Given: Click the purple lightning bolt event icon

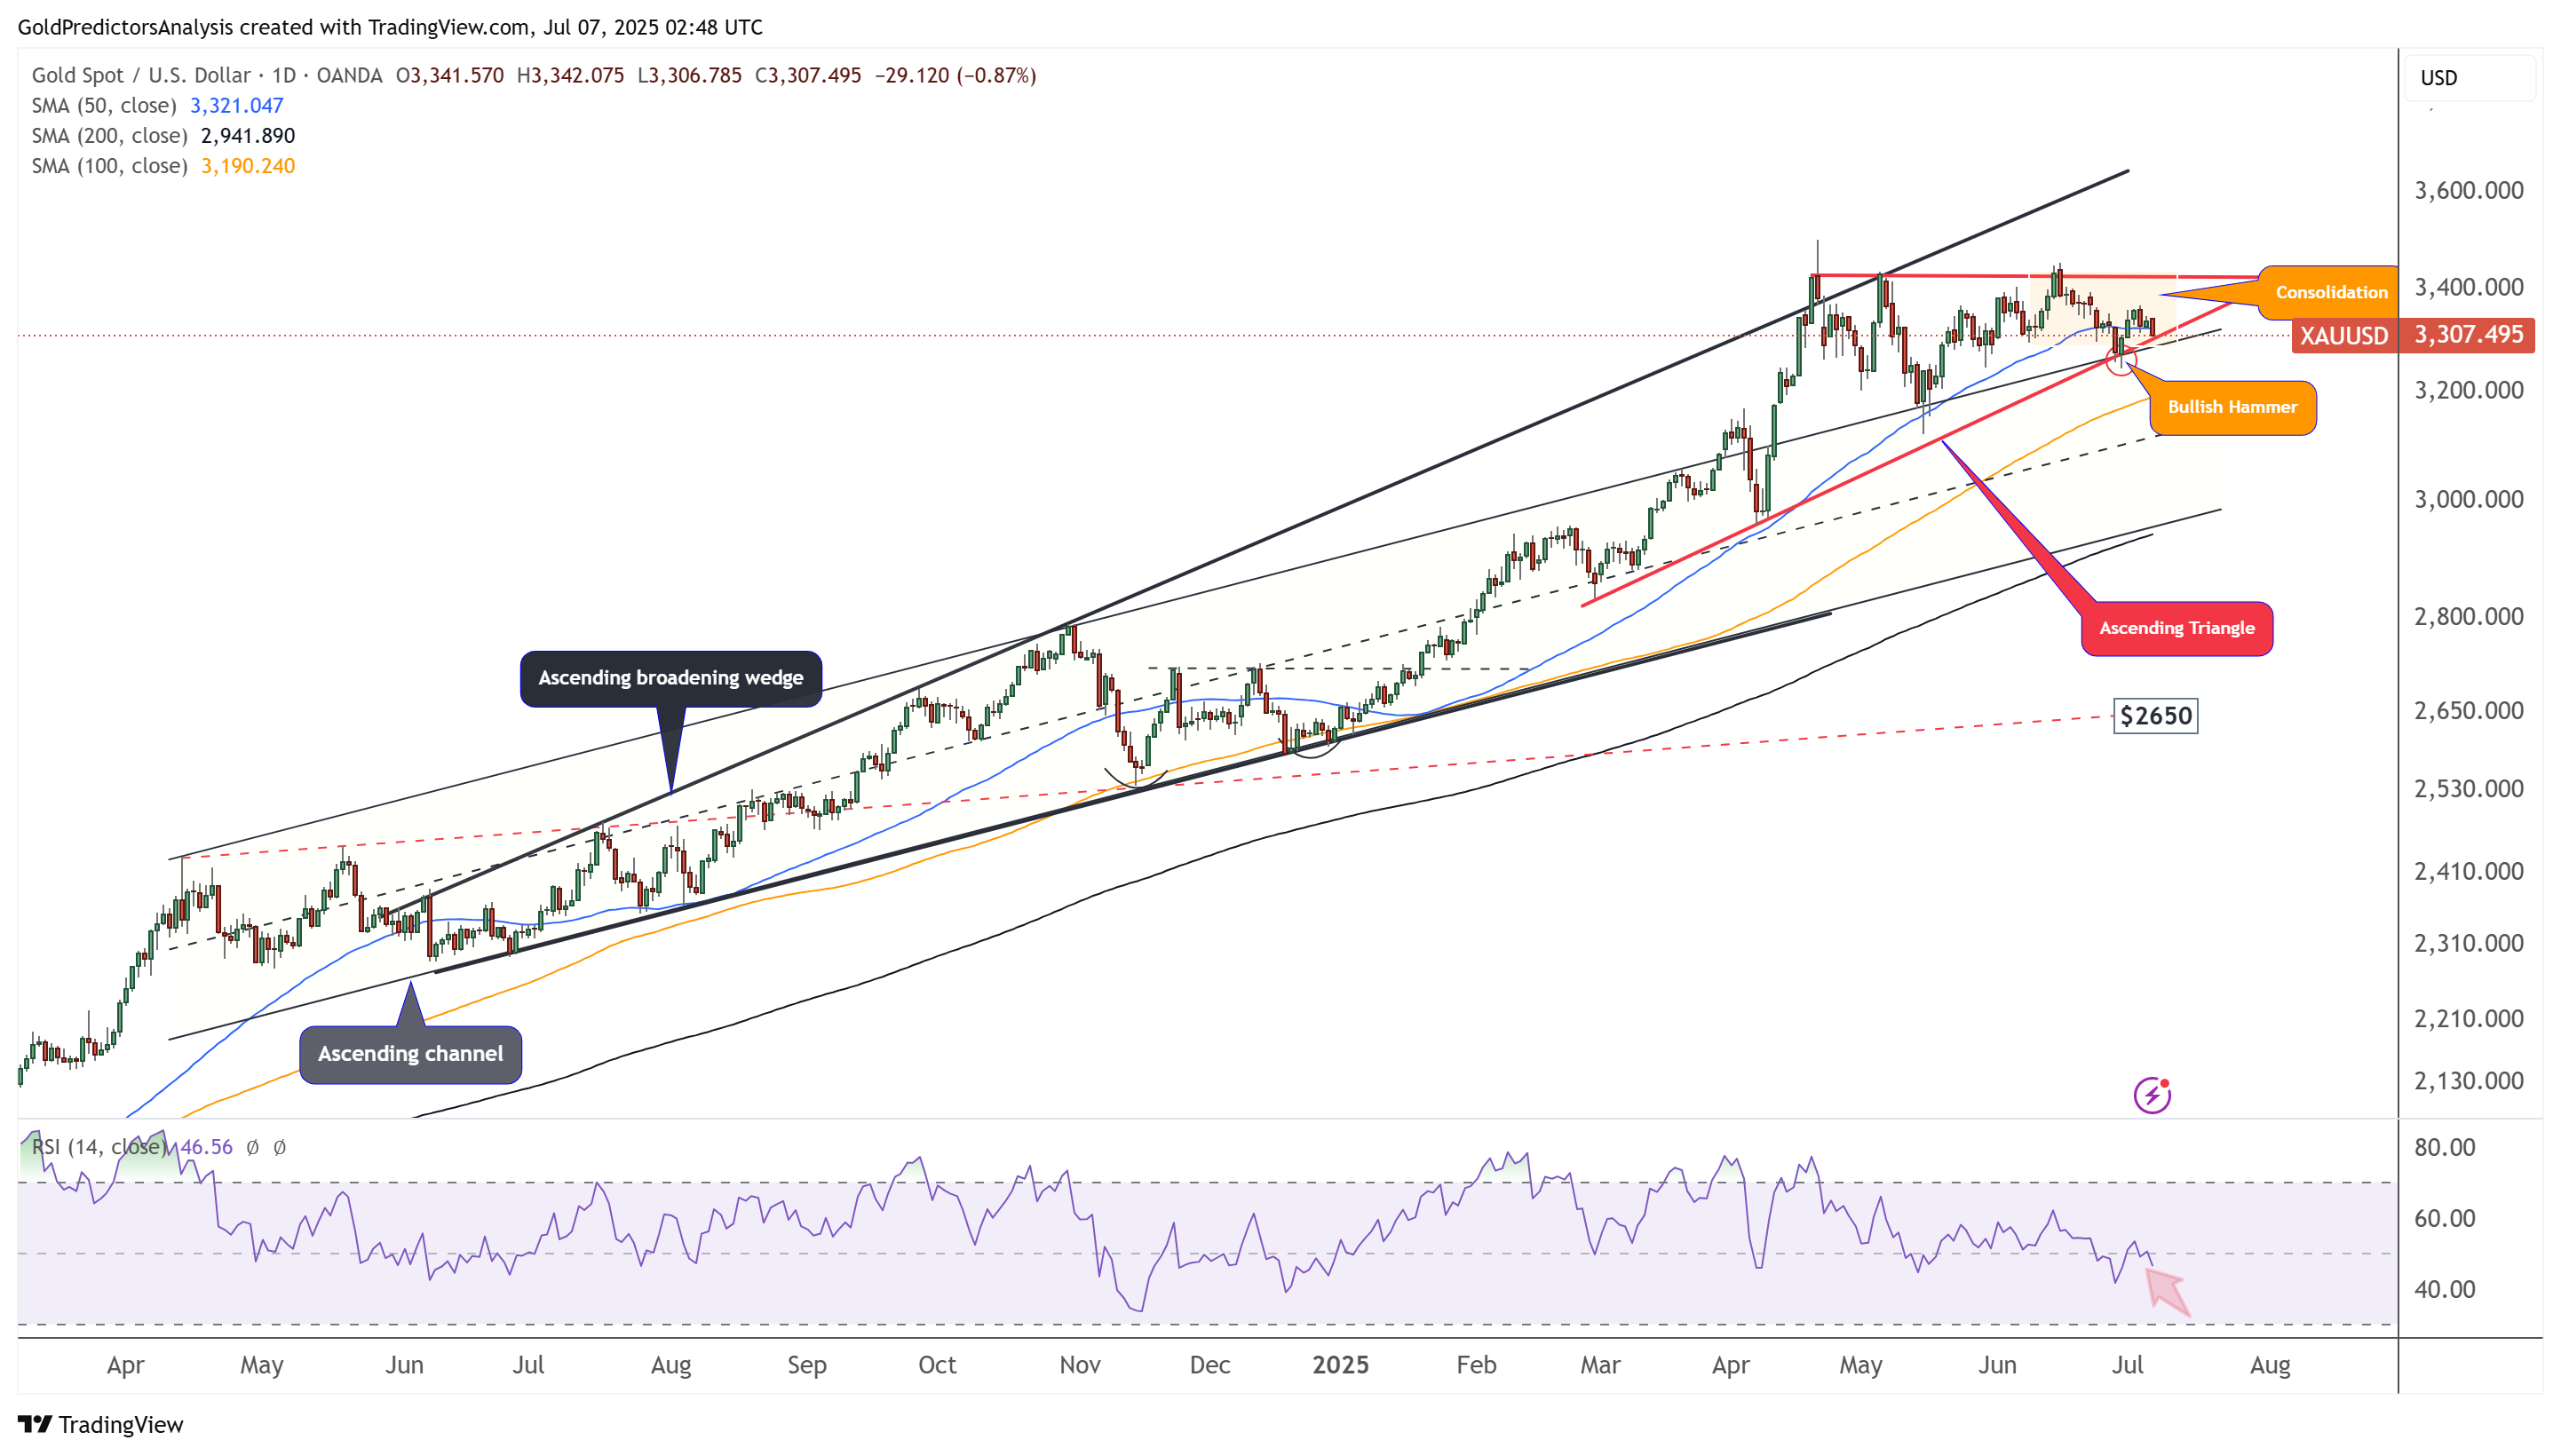Looking at the screenshot, I should (2151, 1095).
